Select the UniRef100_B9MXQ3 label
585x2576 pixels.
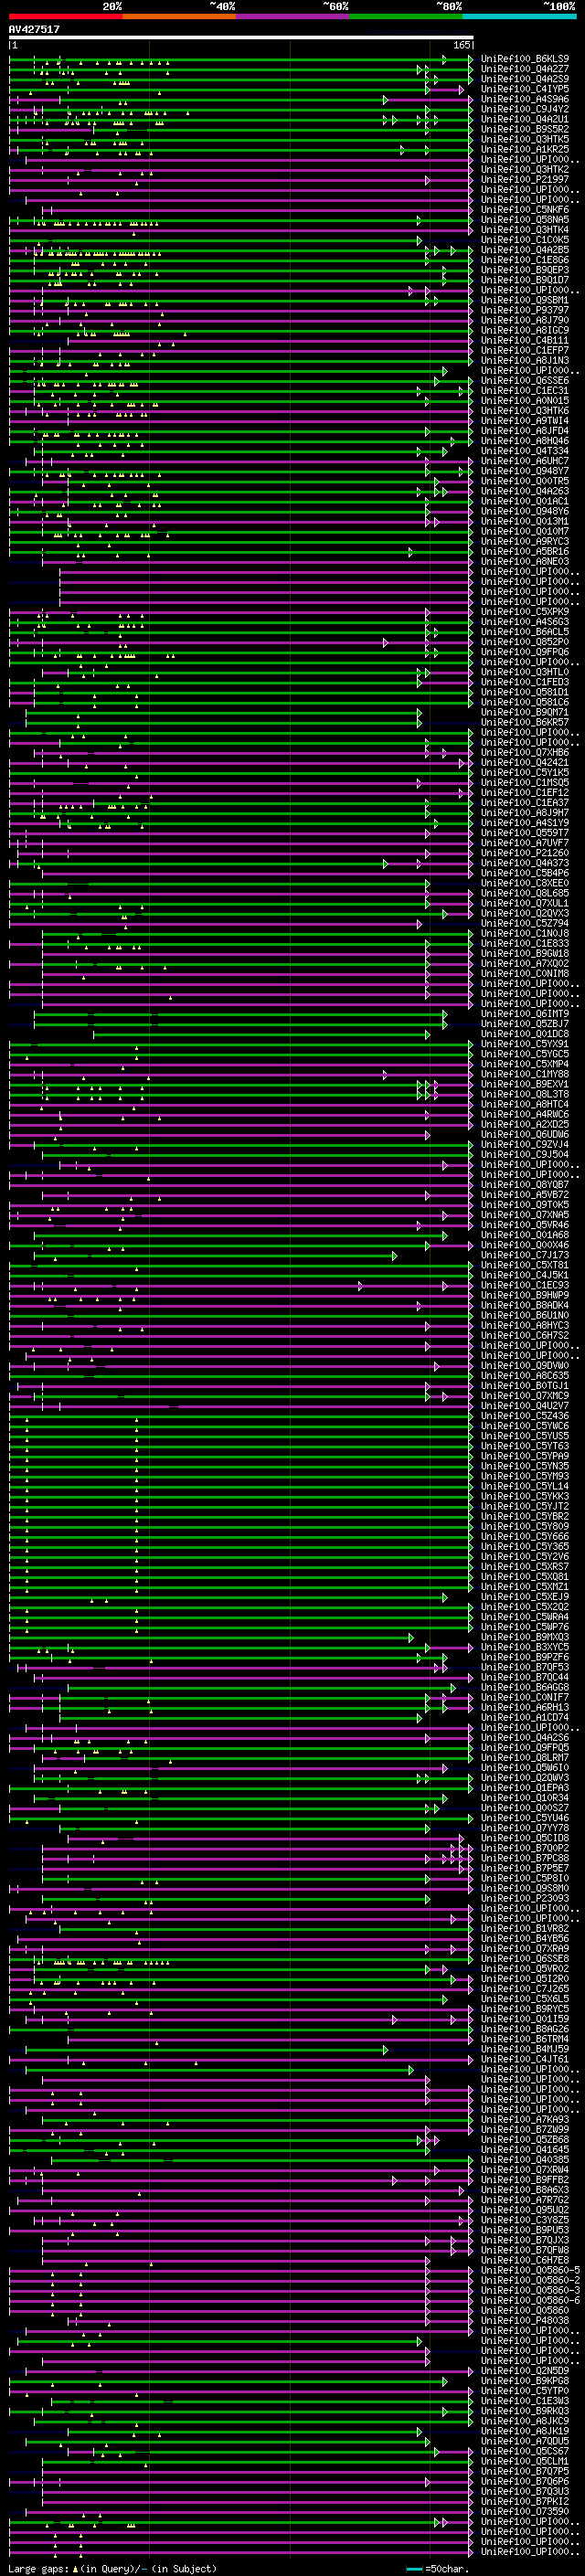[x=525, y=1637]
